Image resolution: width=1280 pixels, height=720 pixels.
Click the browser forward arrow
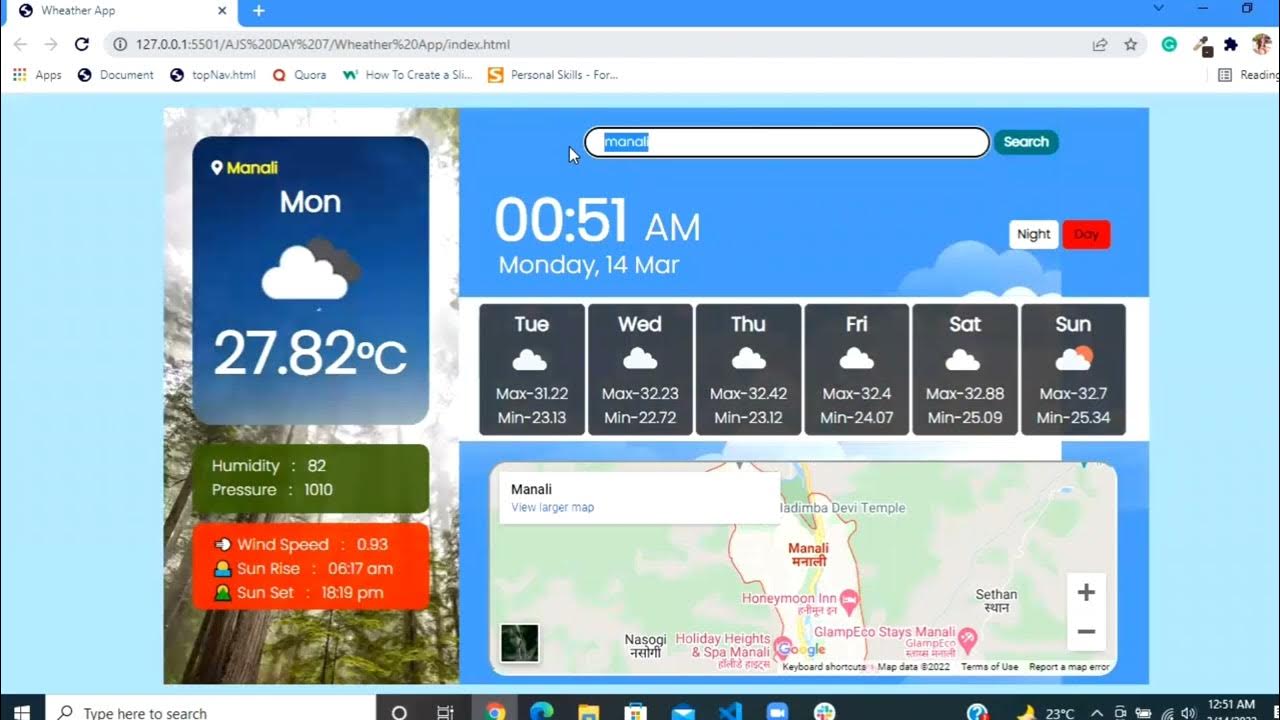tap(51, 44)
